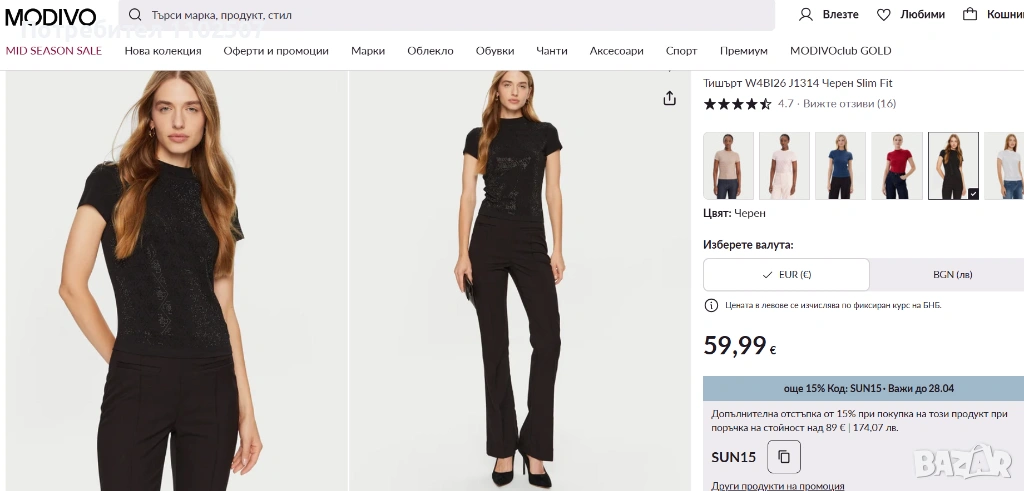Click into the search input field
Viewport: 1024px width, 491px height.
pos(450,15)
